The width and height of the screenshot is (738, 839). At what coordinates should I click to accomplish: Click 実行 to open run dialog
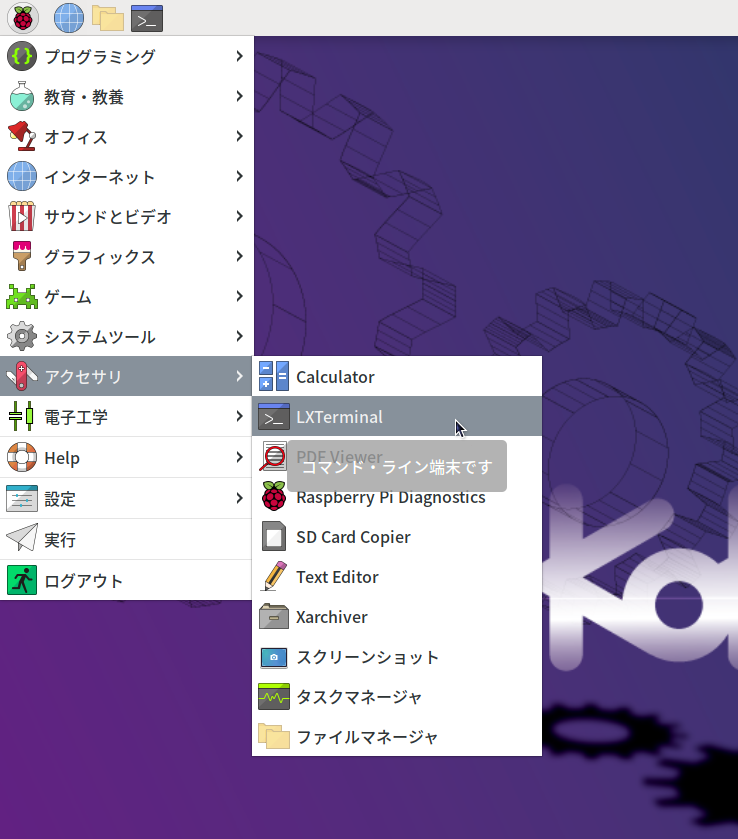60,540
